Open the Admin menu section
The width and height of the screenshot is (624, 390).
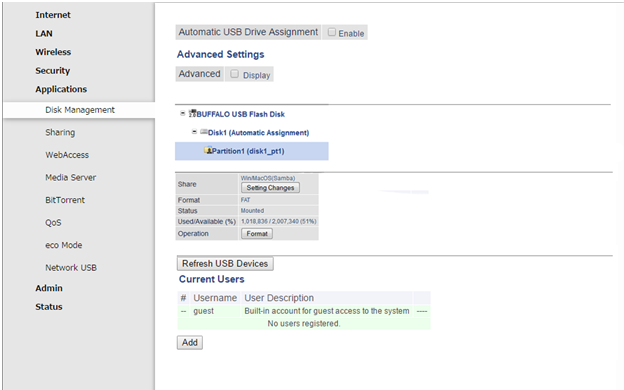[49, 288]
